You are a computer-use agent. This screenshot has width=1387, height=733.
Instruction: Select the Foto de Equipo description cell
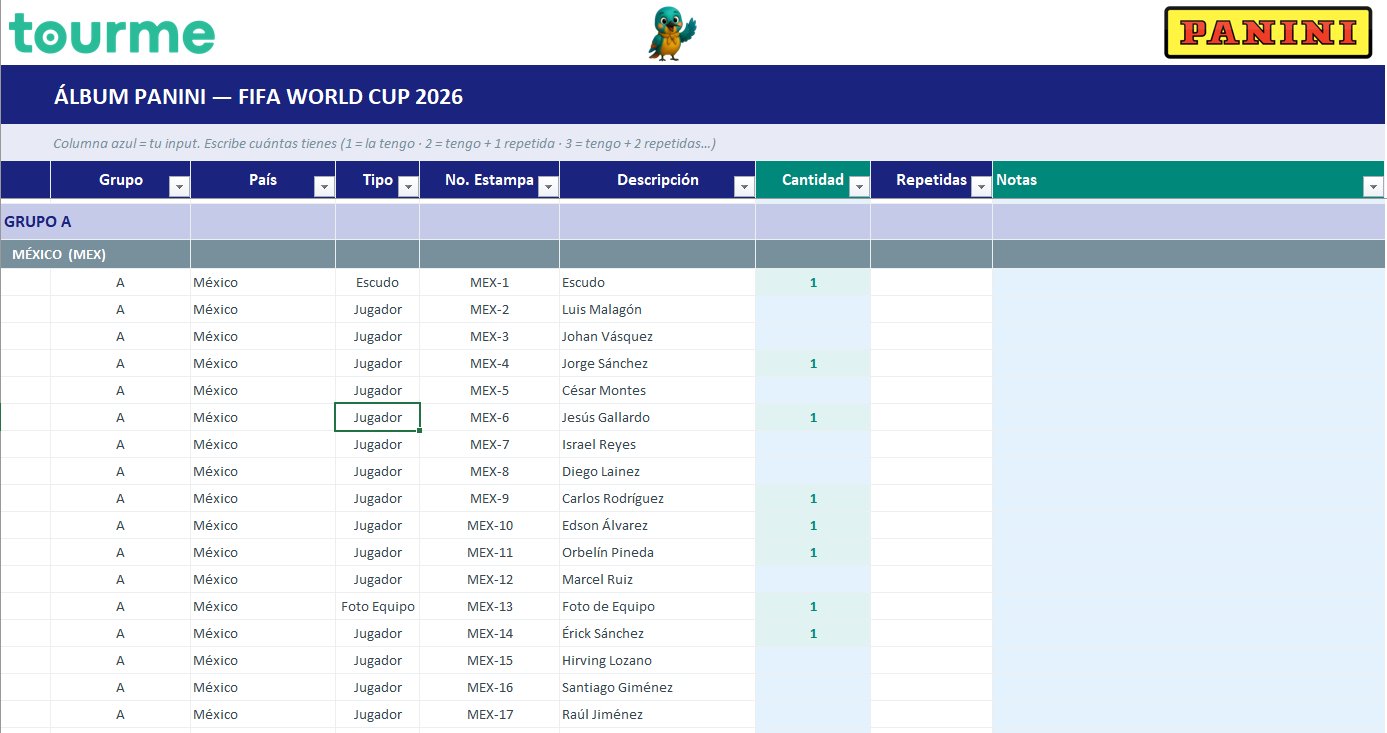pyautogui.click(x=657, y=607)
